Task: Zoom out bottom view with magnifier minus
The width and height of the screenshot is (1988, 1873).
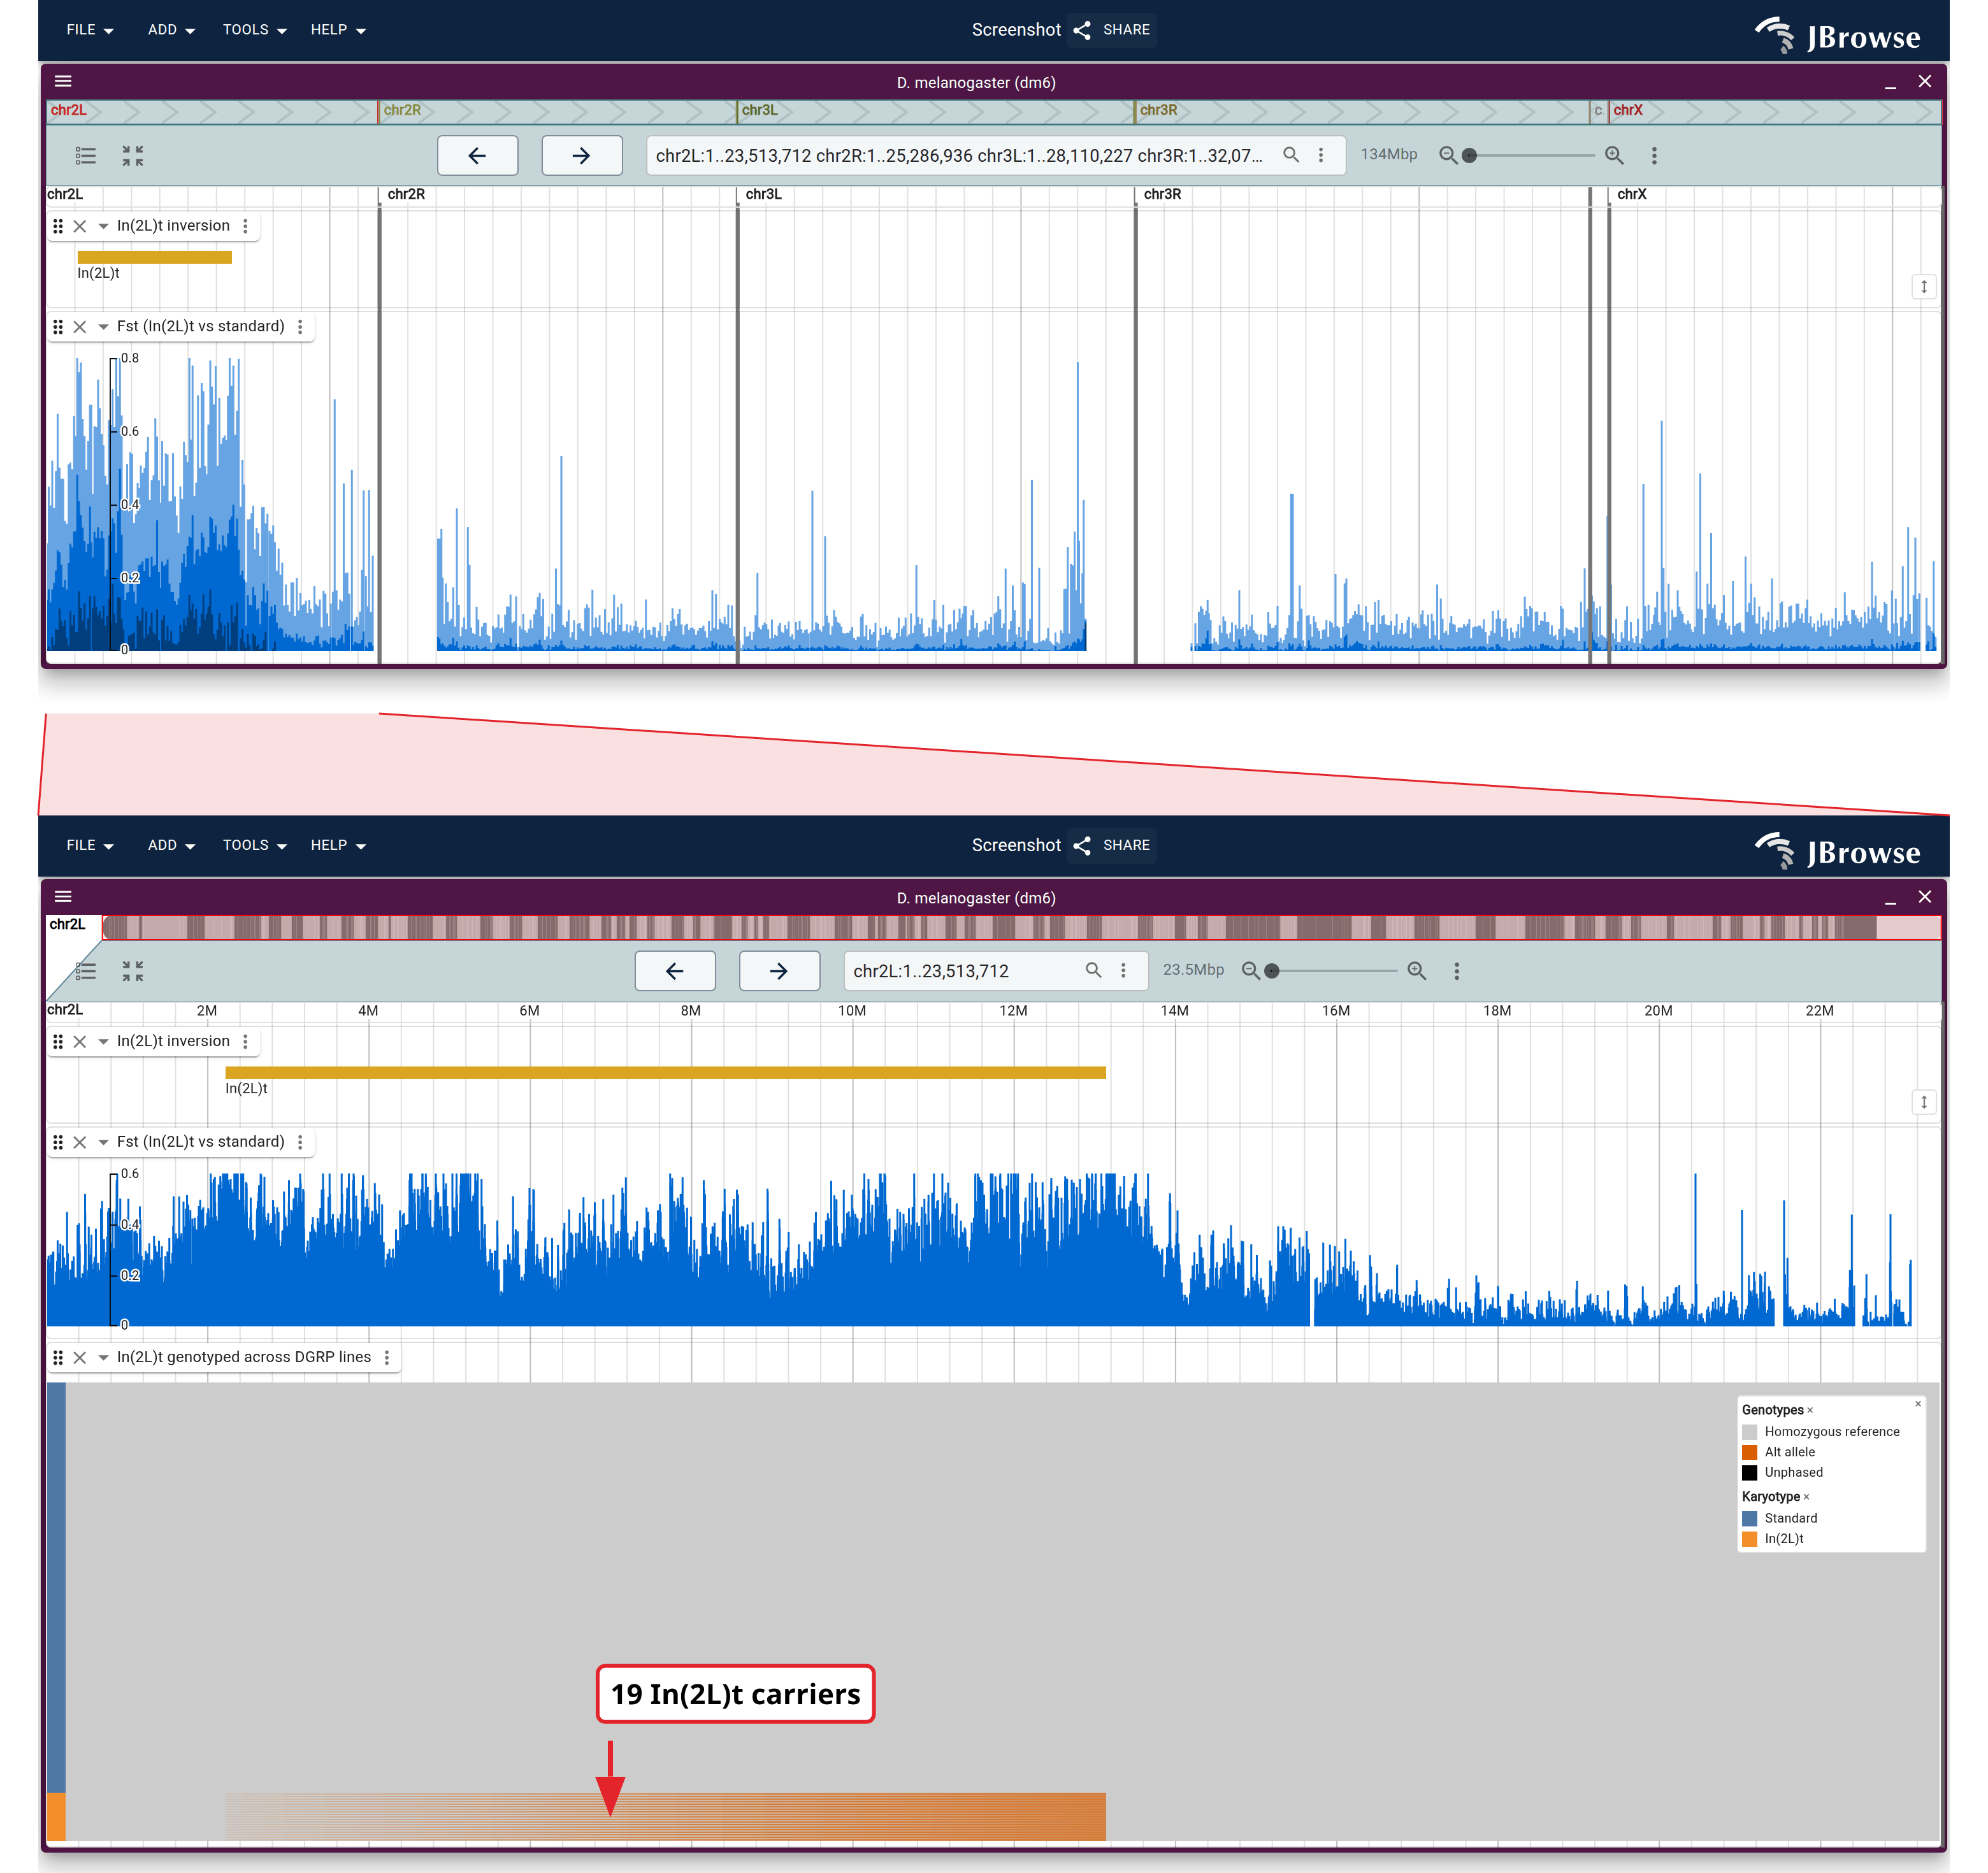Action: pyautogui.click(x=1250, y=970)
